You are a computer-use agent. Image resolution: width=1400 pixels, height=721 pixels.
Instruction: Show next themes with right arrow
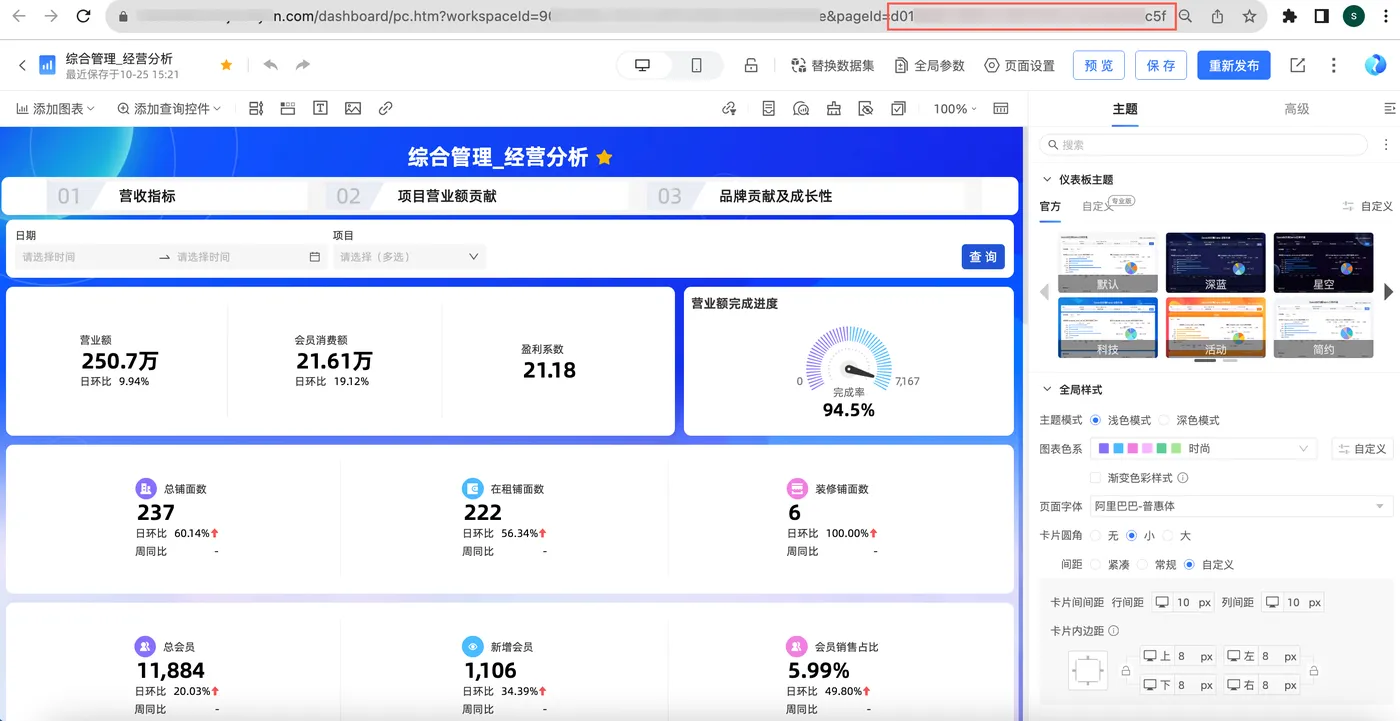[1388, 292]
